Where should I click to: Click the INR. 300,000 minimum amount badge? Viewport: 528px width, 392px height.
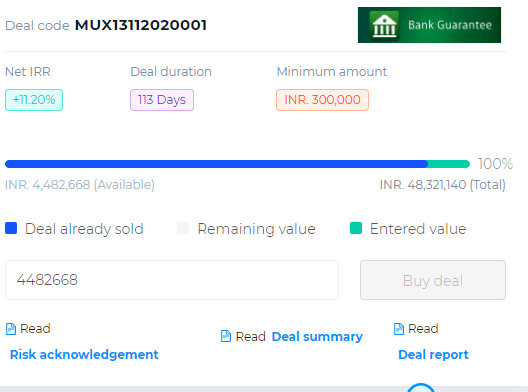pyautogui.click(x=323, y=100)
